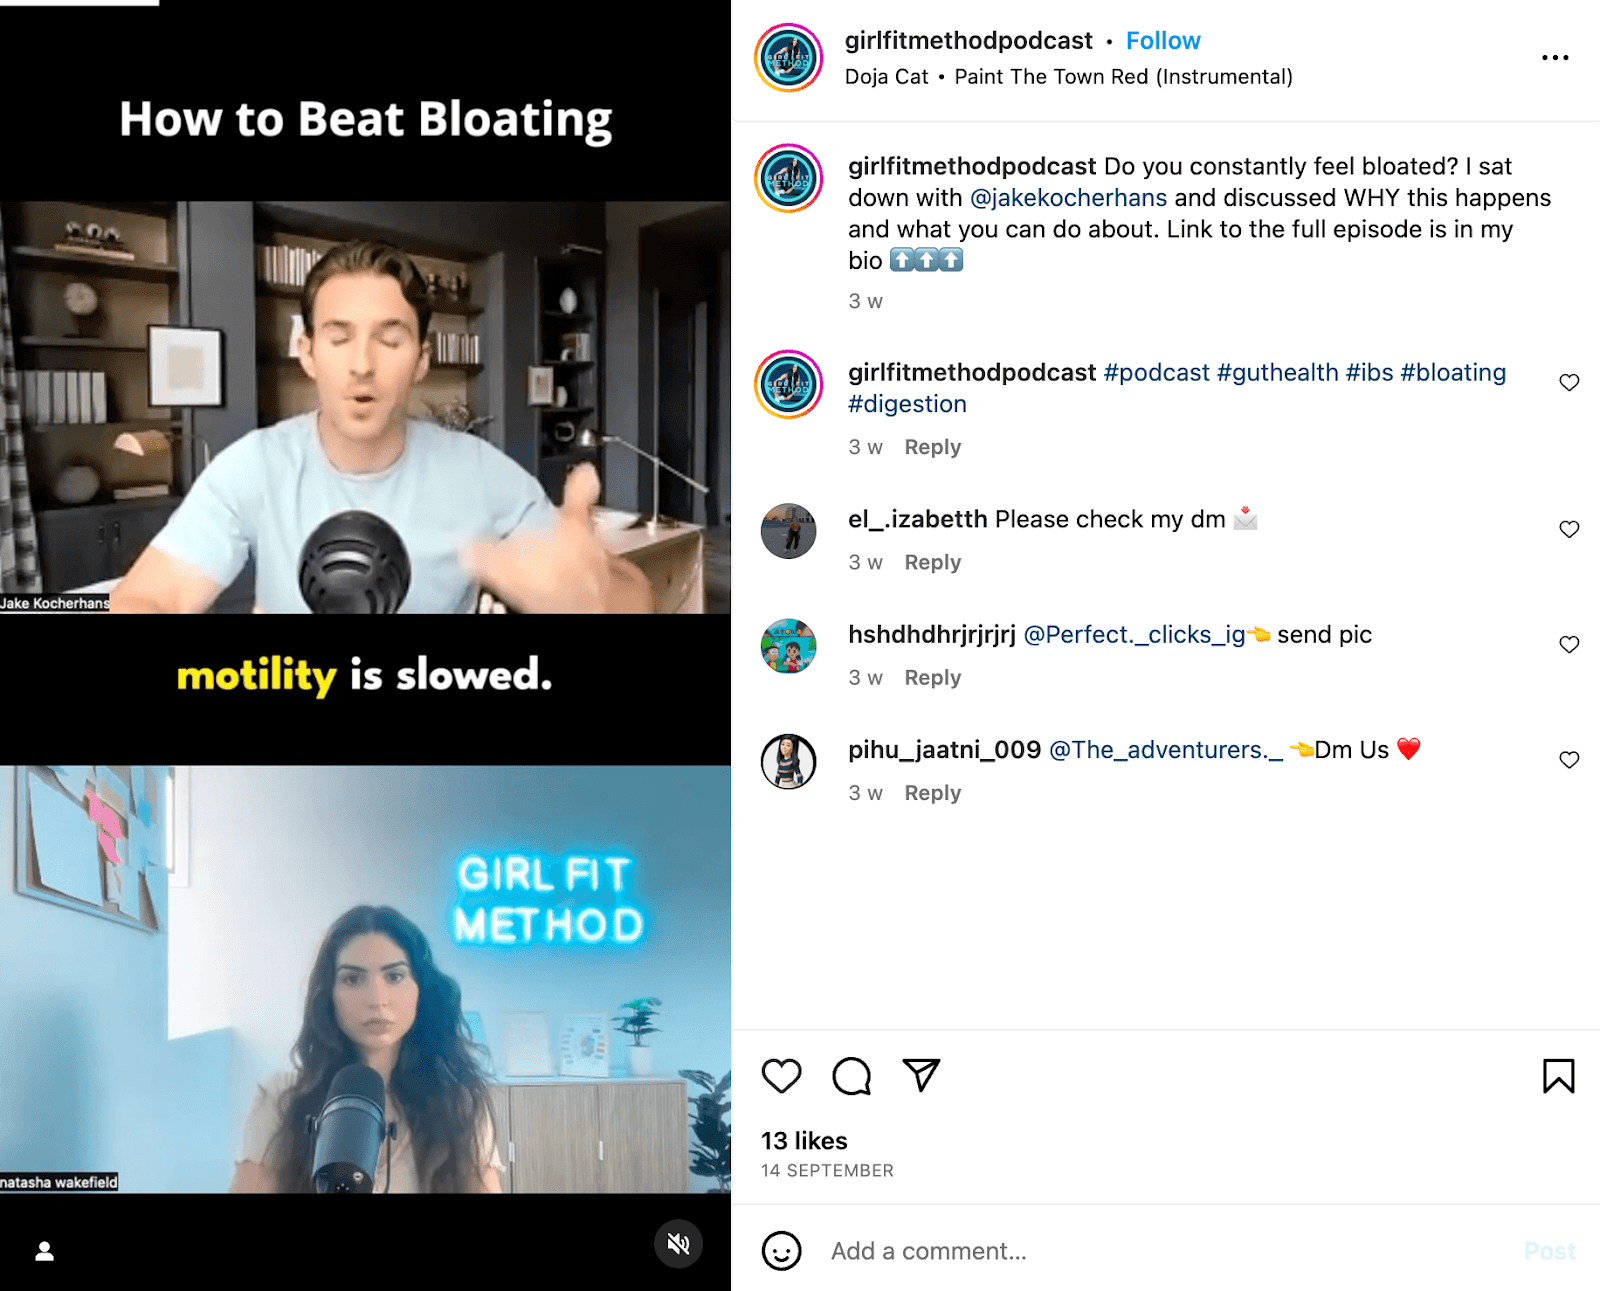Like pihu_jaatni_009's comment heart
The width and height of the screenshot is (1600, 1291).
click(1569, 760)
